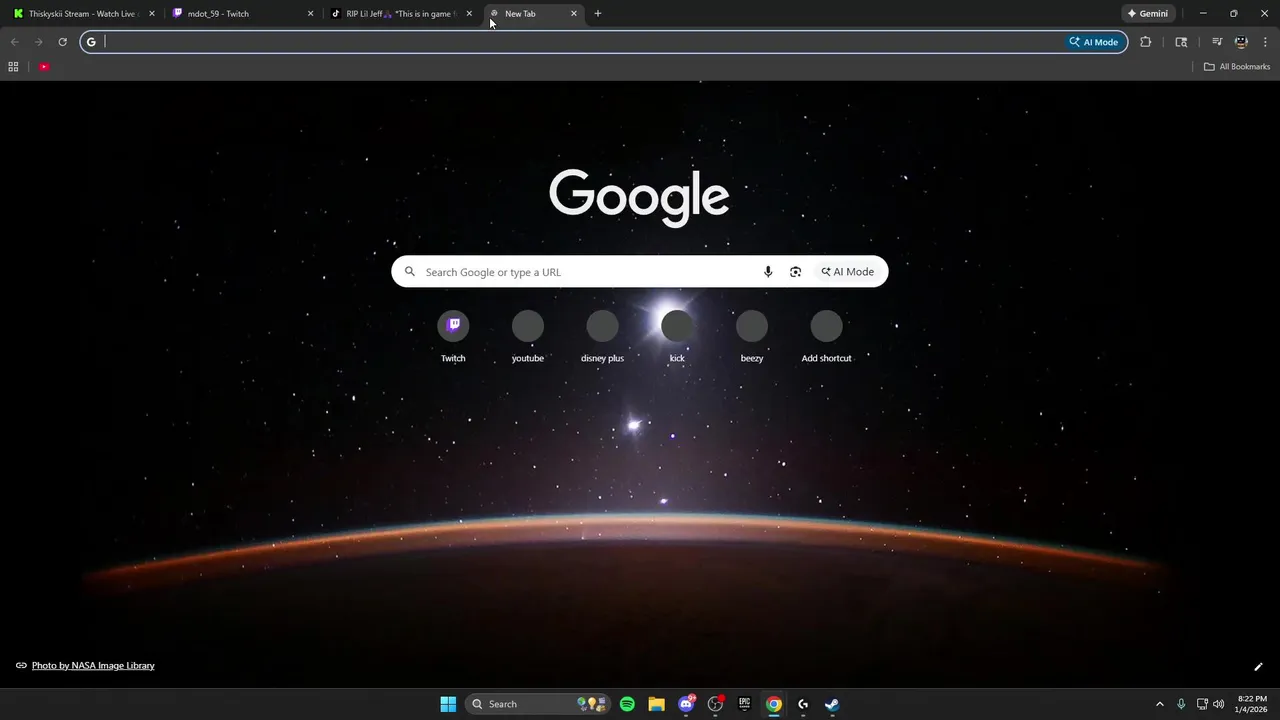This screenshot has width=1280, height=720.
Task: Switch to RIP Lil Jeff TikTok tab
Action: 402,14
